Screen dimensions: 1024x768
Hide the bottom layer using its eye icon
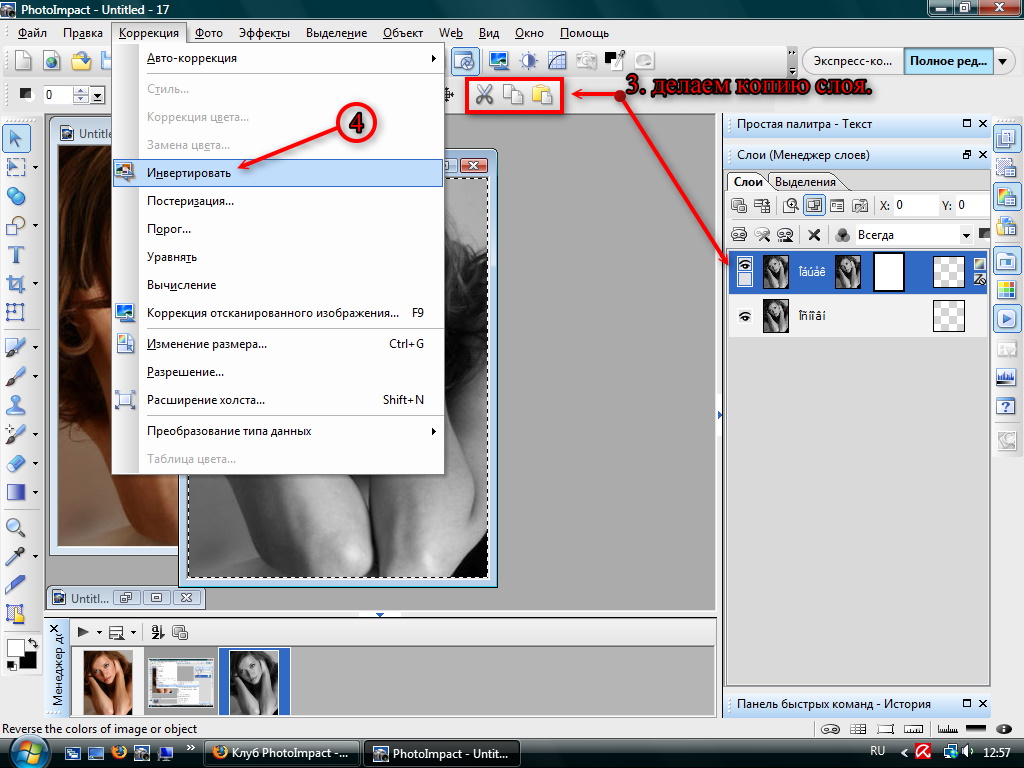point(744,316)
